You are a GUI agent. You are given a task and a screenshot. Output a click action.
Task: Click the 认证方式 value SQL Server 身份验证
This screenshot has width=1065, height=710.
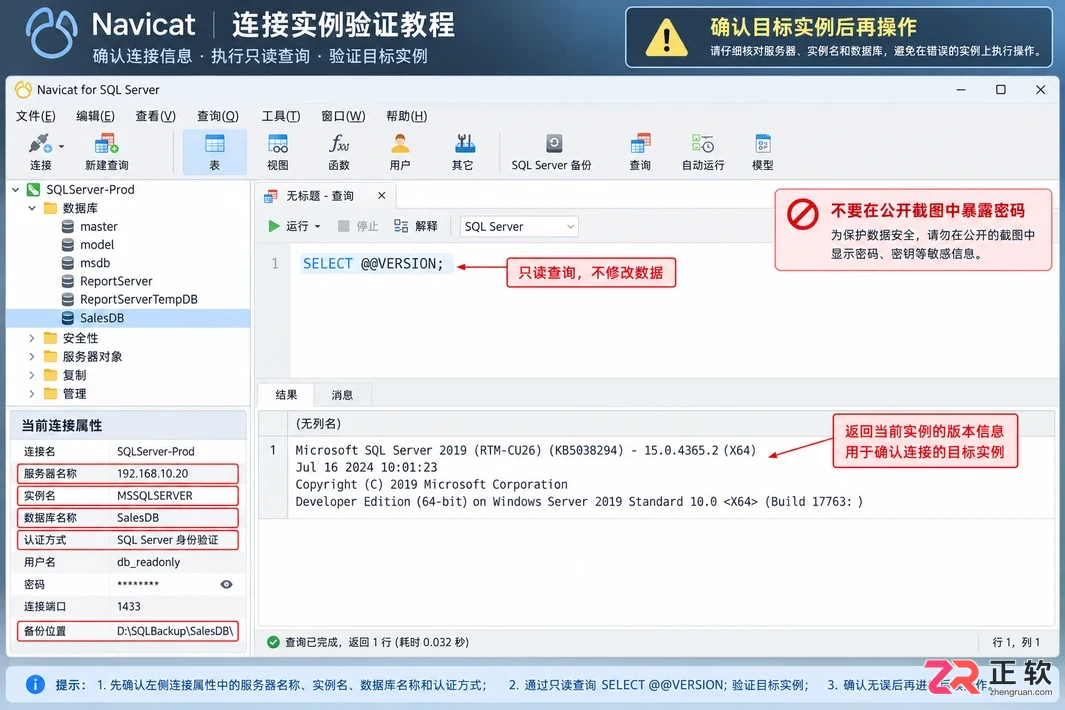coord(167,540)
